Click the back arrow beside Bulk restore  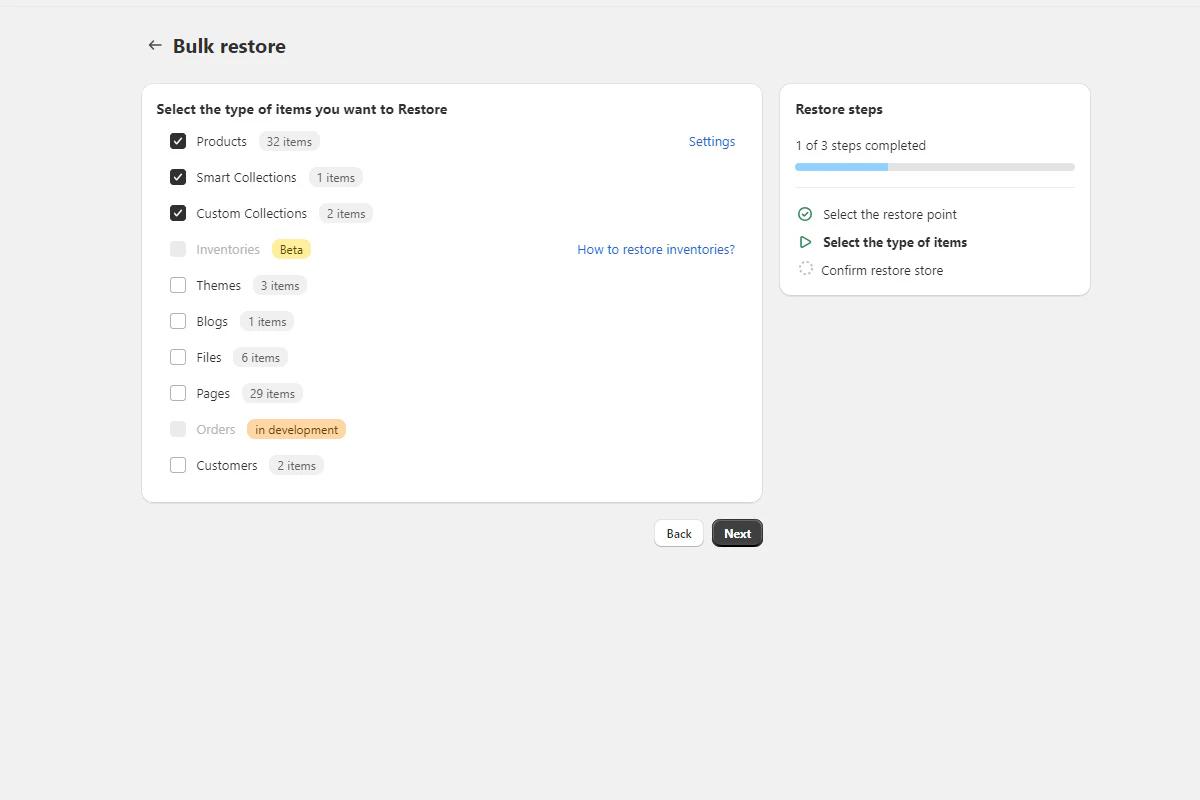coord(154,45)
